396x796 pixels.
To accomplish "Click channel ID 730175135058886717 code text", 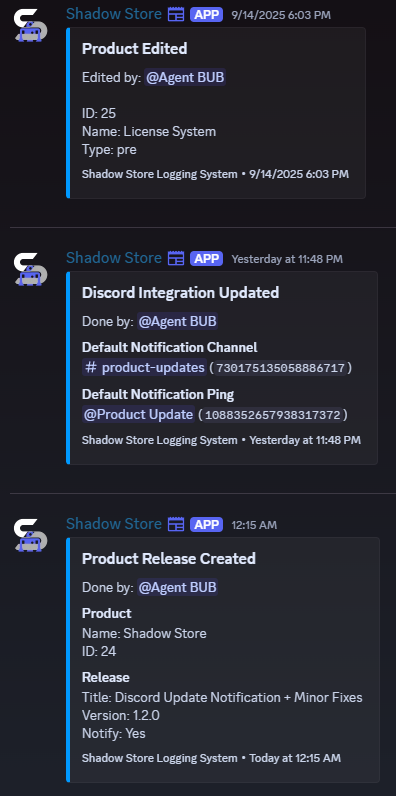I will (x=281, y=368).
